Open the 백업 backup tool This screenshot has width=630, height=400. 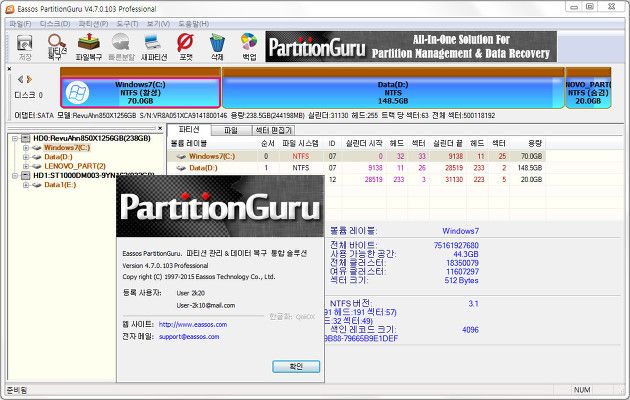point(249,47)
